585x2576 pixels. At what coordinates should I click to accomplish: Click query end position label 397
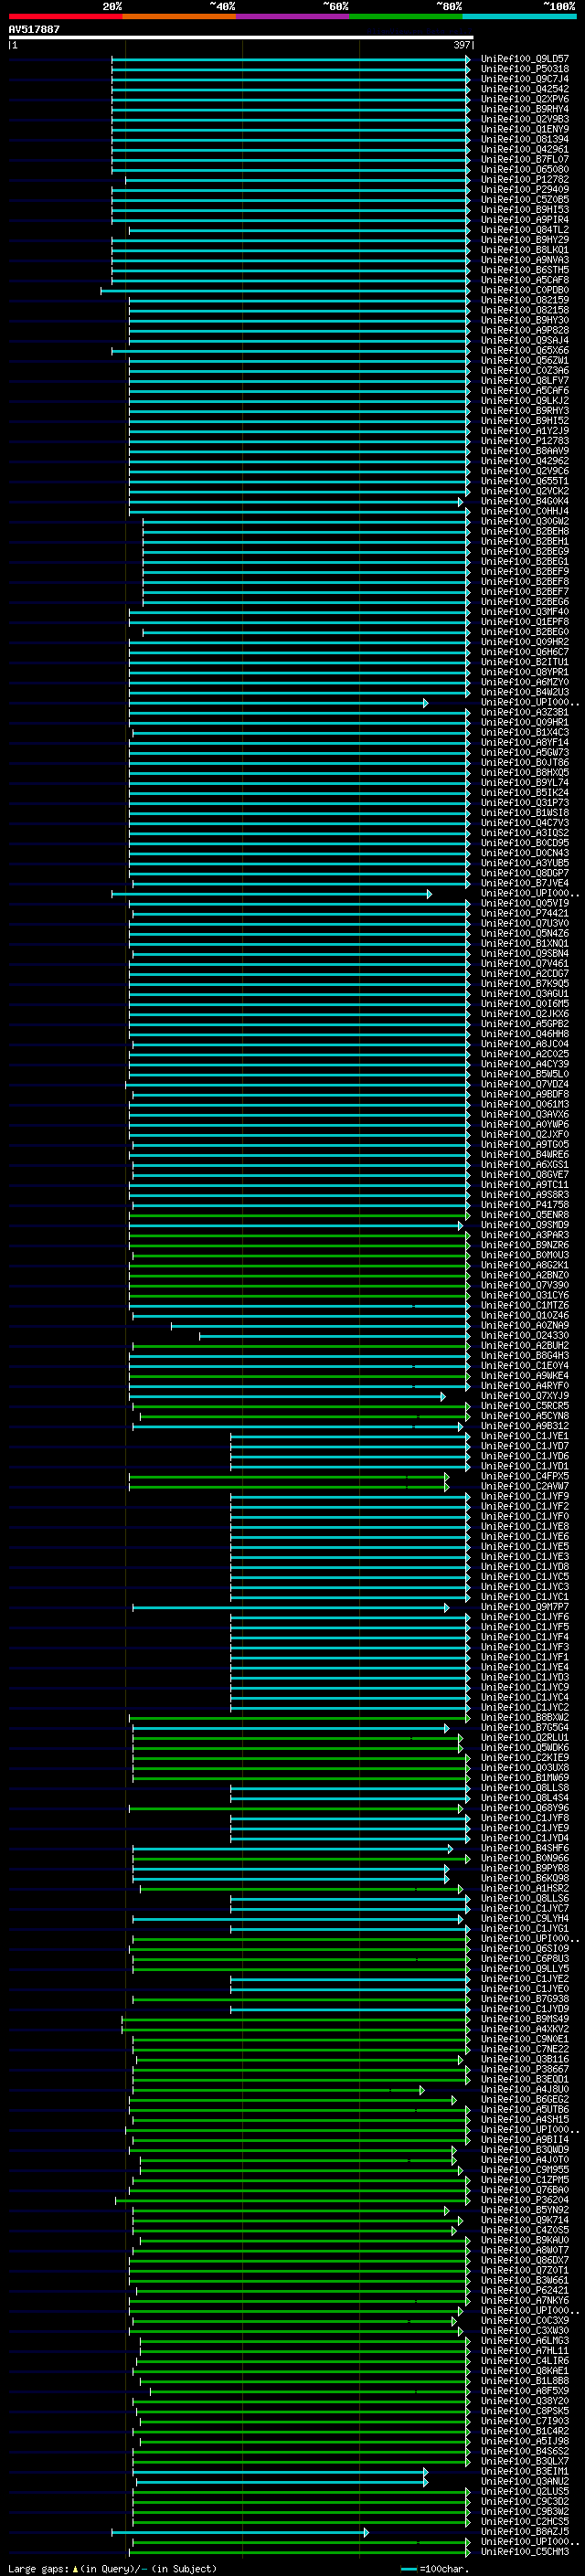(x=462, y=45)
